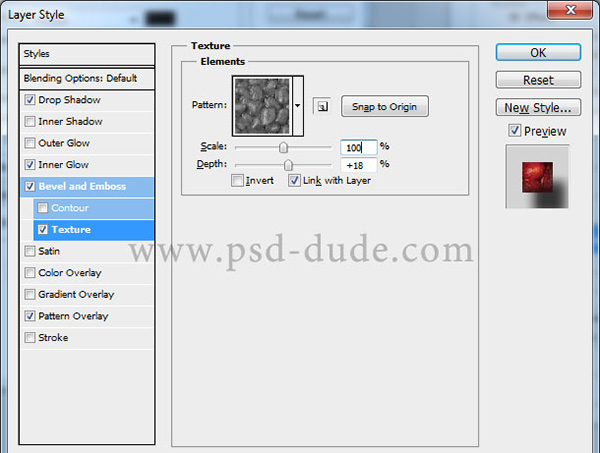
Task: Enable the Contour sub-option checkbox
Action: 43,208
